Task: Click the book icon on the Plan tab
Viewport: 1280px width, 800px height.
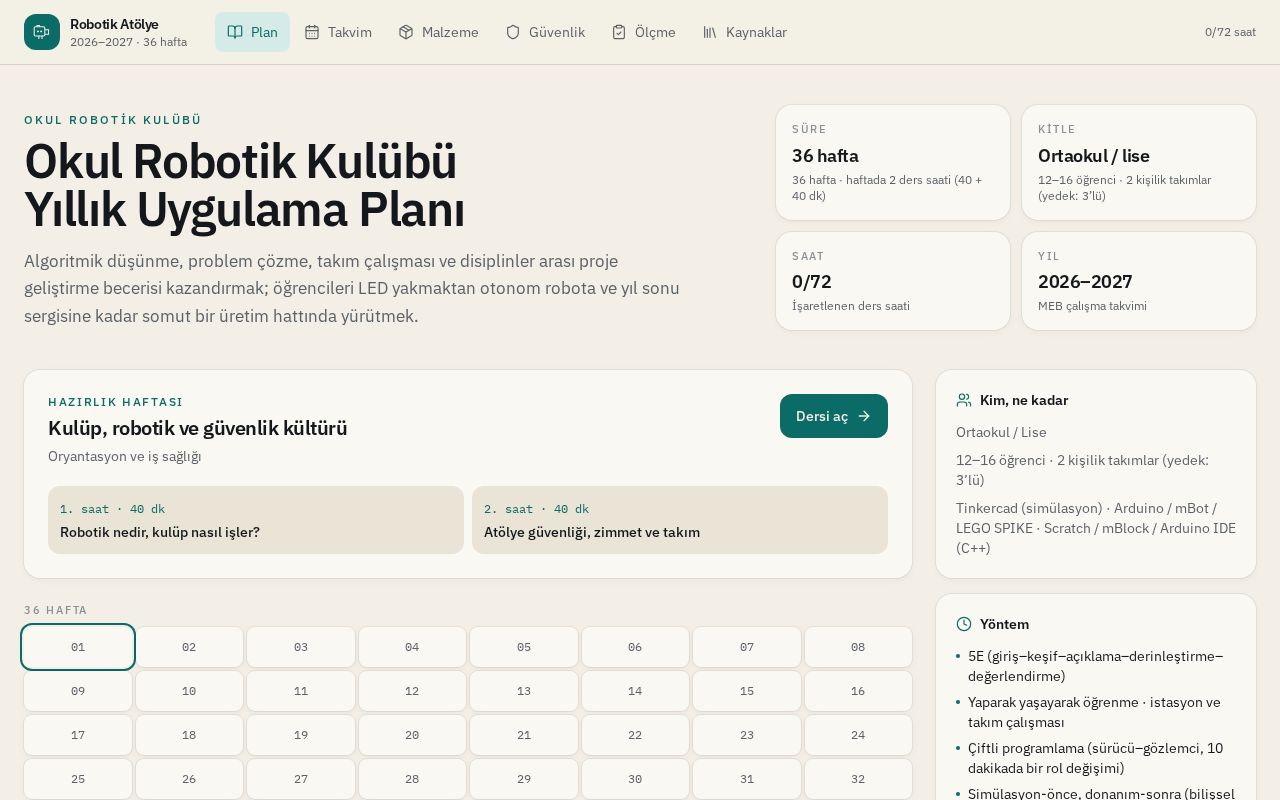Action: (x=235, y=32)
